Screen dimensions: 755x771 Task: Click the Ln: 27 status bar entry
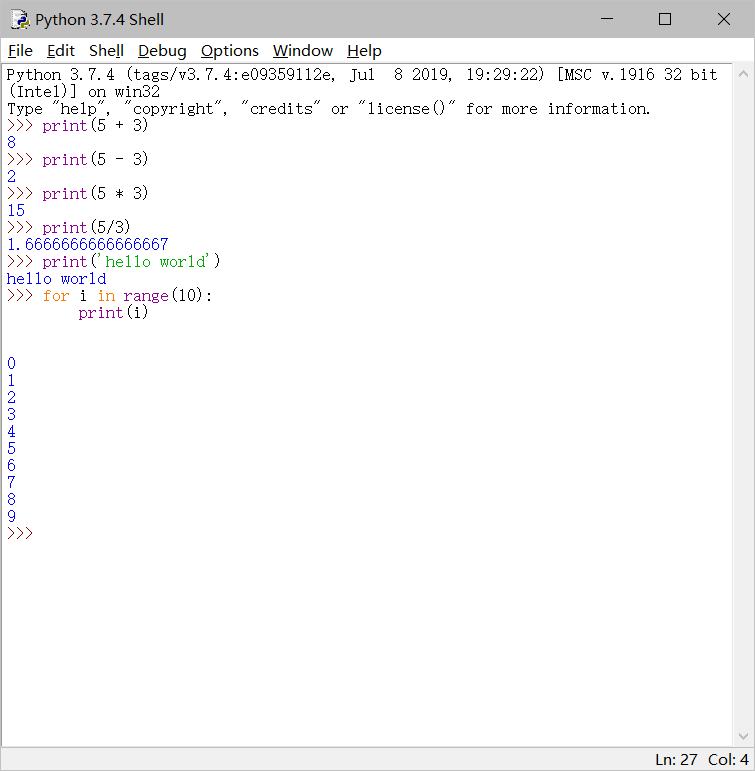676,760
